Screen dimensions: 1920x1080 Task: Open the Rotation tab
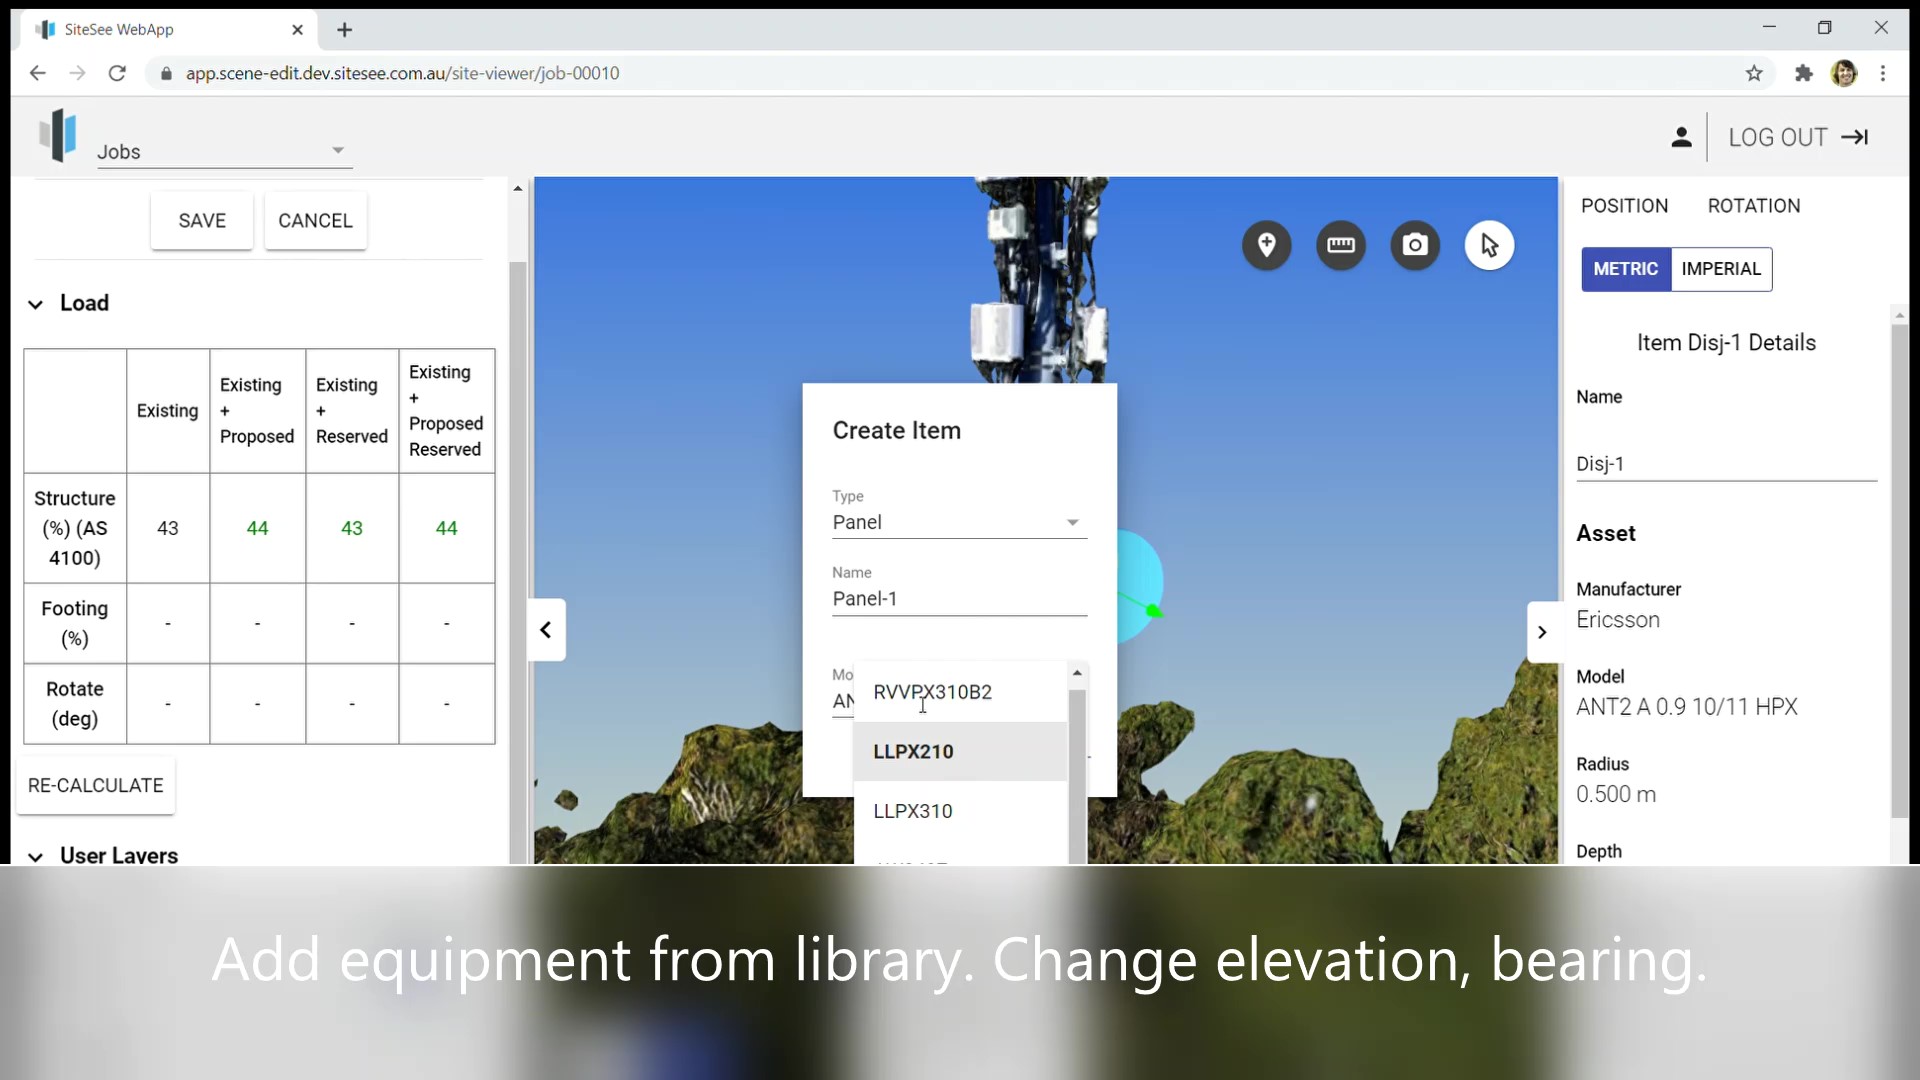(1753, 206)
